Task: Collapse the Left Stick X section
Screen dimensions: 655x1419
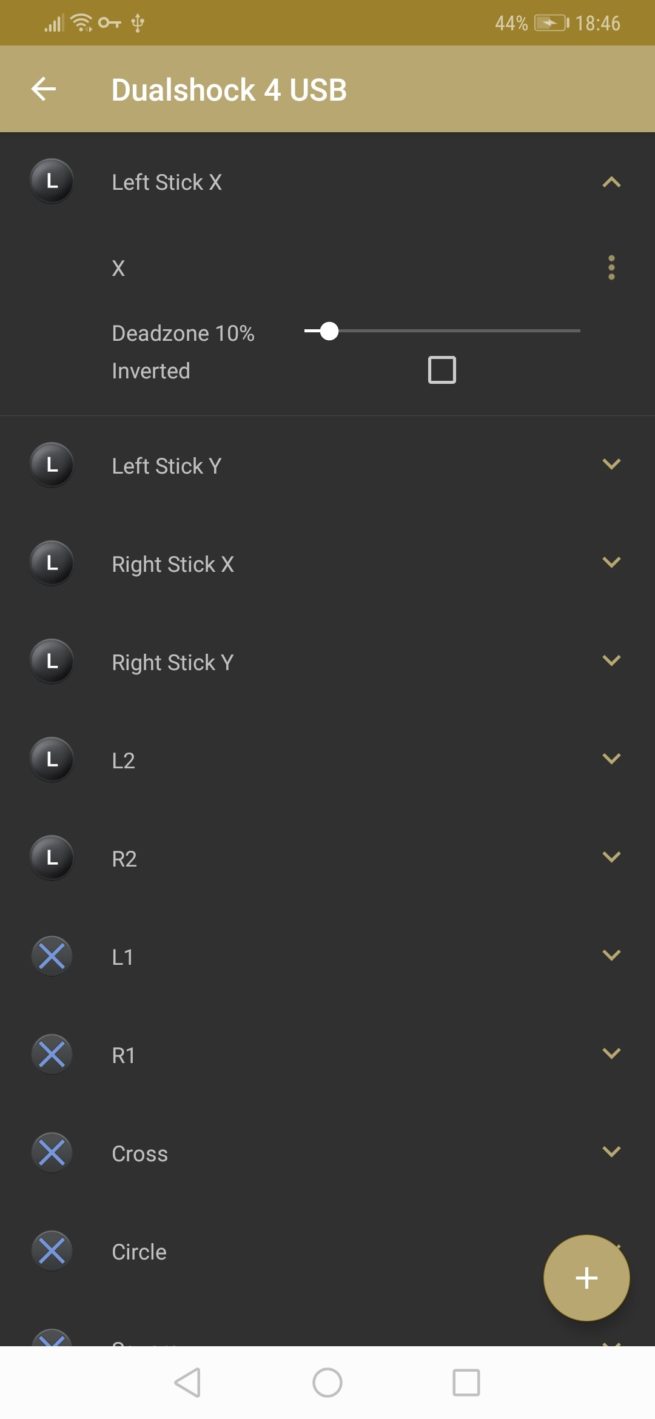Action: tap(611, 182)
